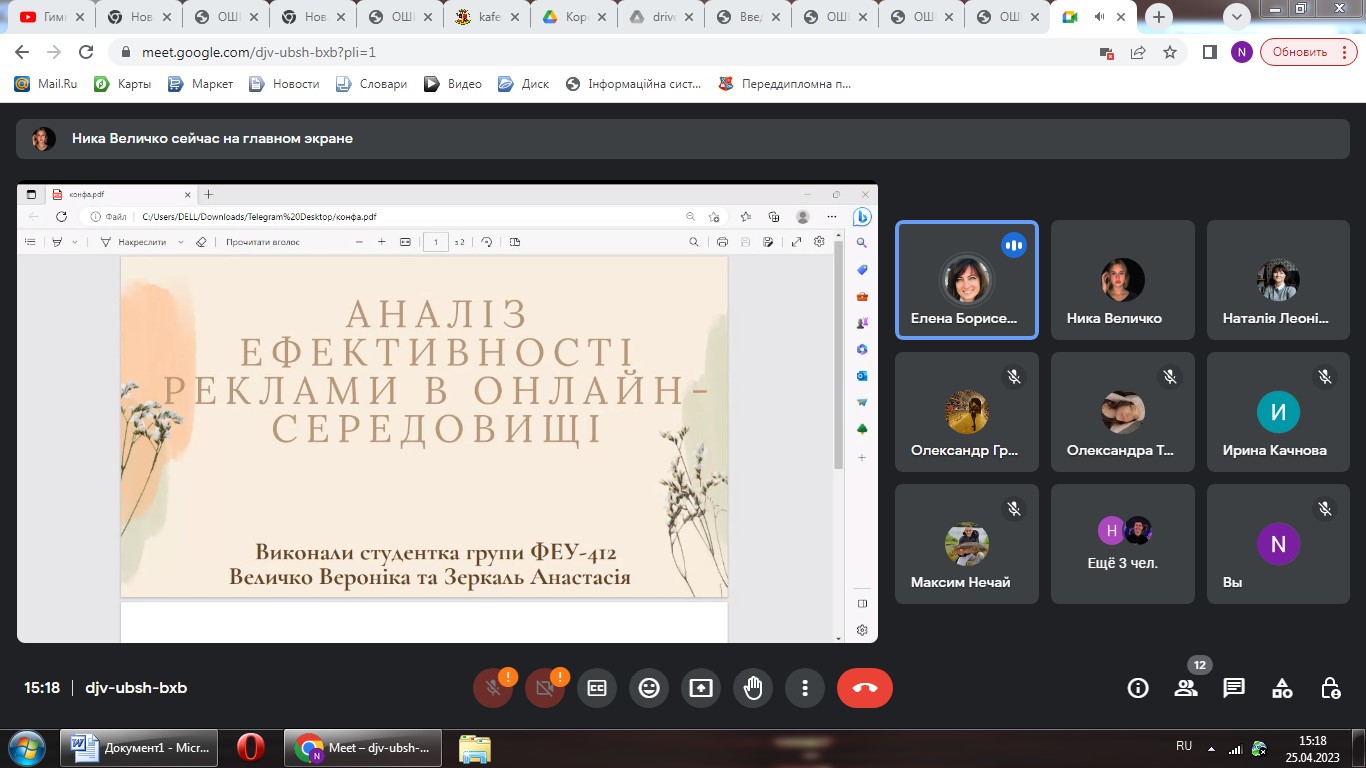The height and width of the screenshot is (768, 1366).
Task: Click the 'Обновить' update button
Action: [x=1300, y=52]
